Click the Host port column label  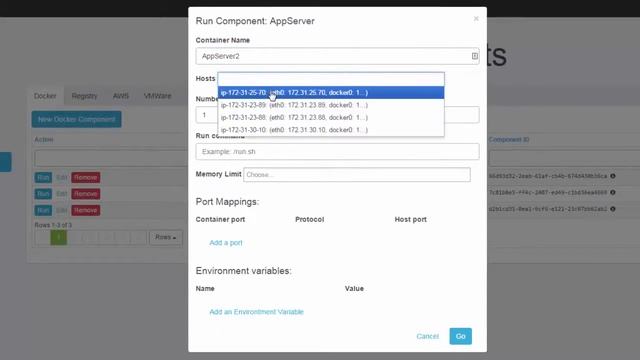pyautogui.click(x=411, y=220)
